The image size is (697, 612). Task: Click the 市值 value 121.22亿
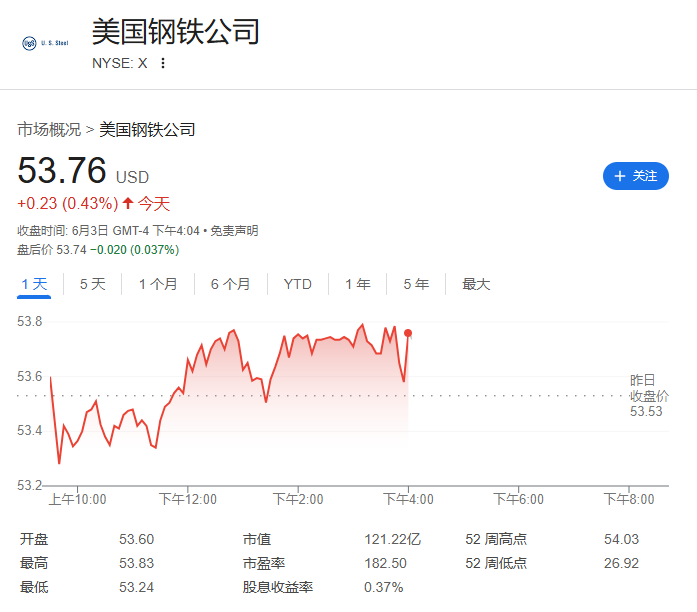(x=393, y=539)
